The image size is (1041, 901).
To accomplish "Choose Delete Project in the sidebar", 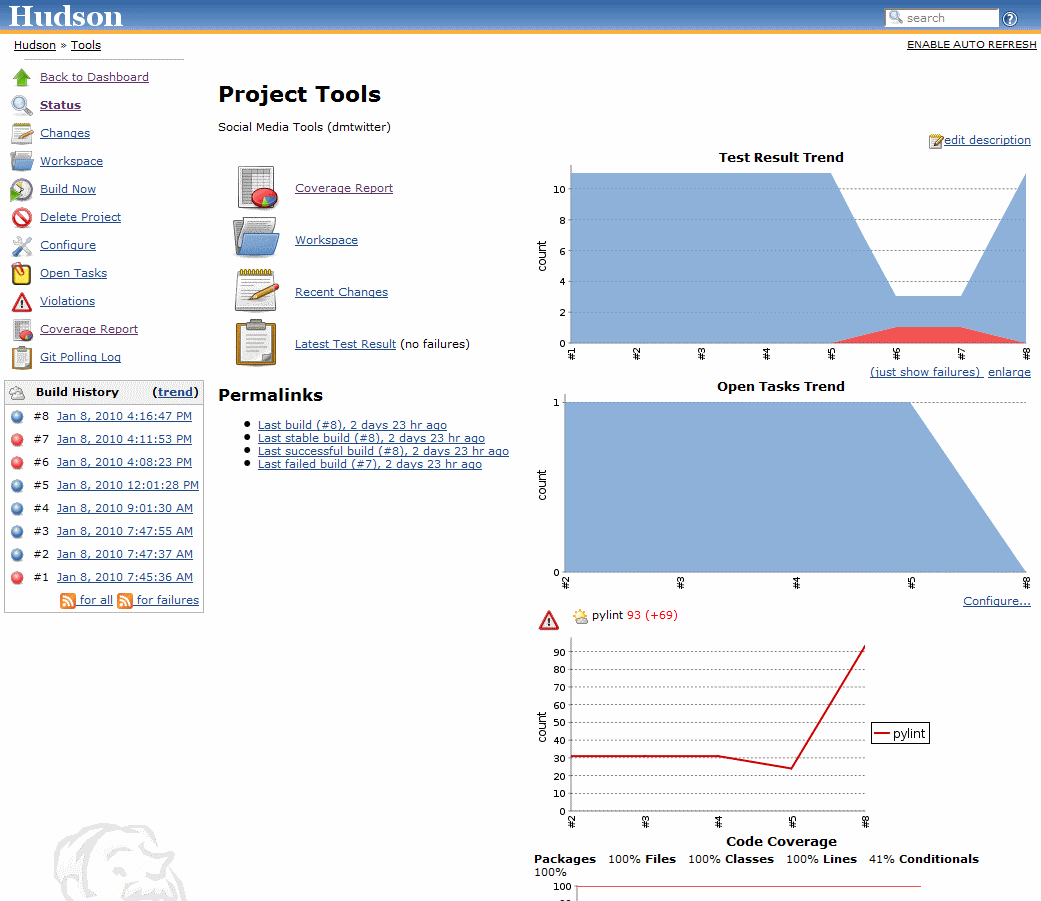I will pyautogui.click(x=80, y=216).
